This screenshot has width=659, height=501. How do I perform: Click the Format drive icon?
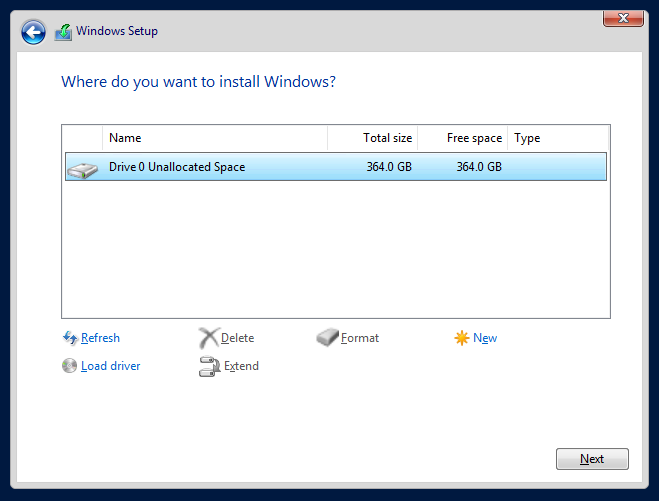click(327, 337)
